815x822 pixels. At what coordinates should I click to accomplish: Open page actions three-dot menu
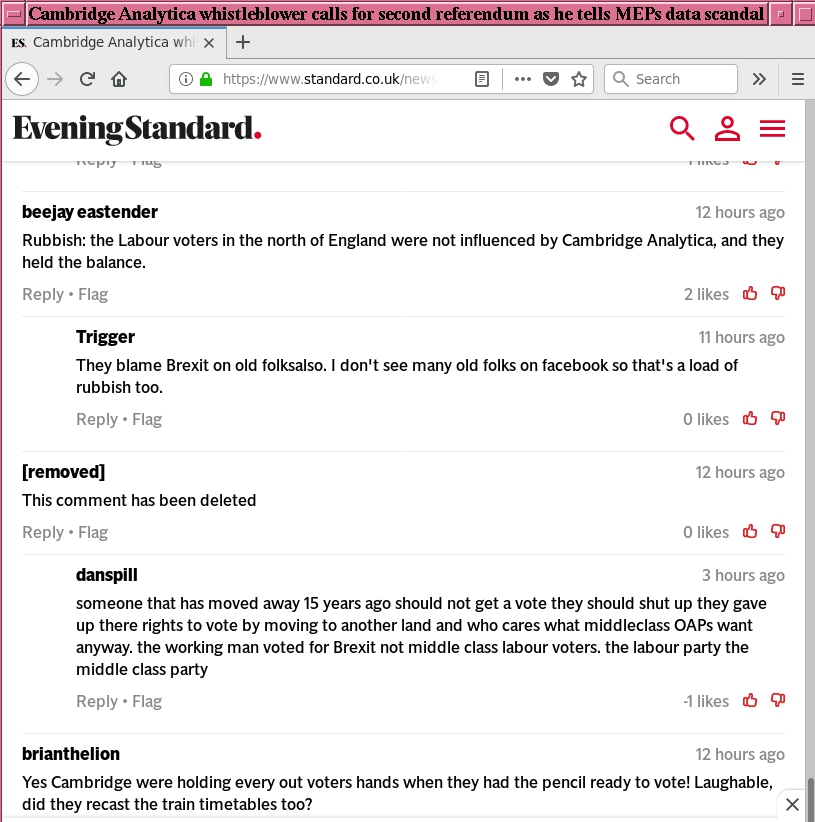[523, 79]
